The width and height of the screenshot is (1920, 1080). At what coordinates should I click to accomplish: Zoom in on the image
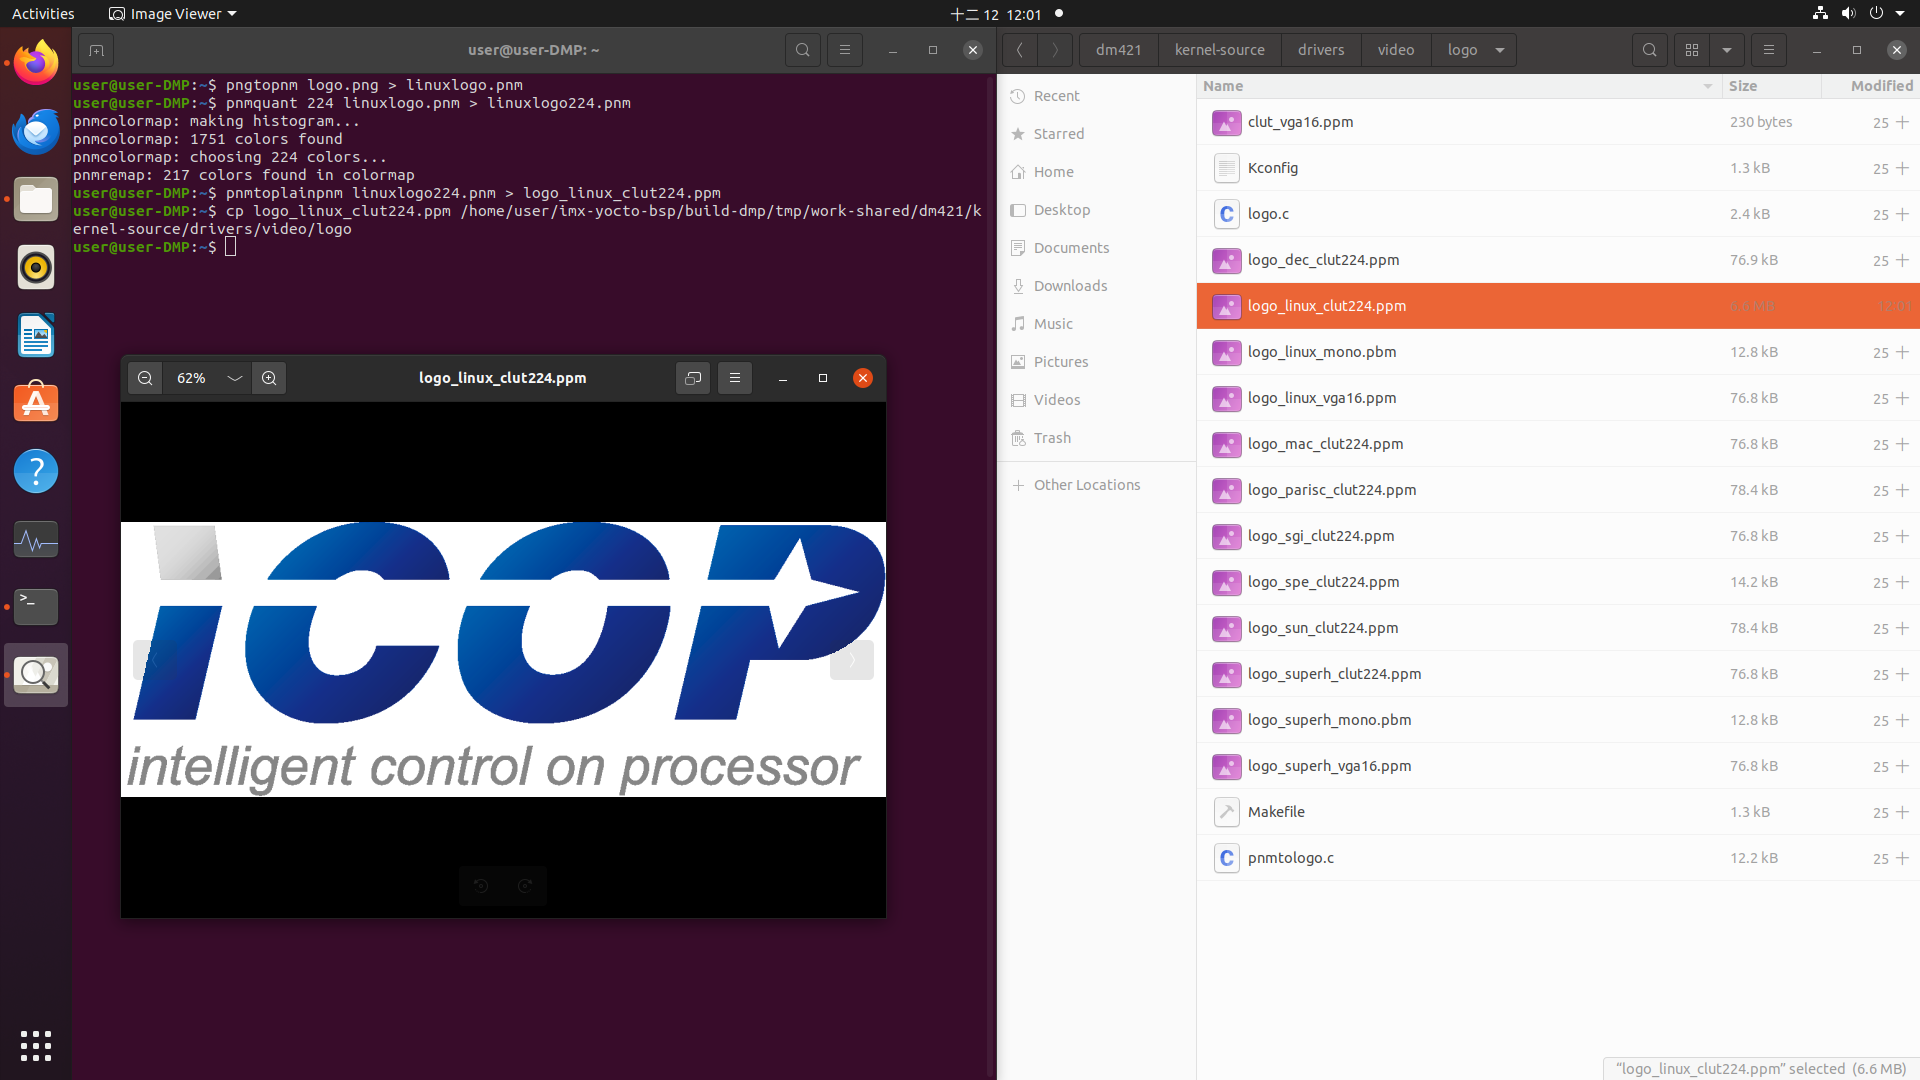[x=269, y=378]
